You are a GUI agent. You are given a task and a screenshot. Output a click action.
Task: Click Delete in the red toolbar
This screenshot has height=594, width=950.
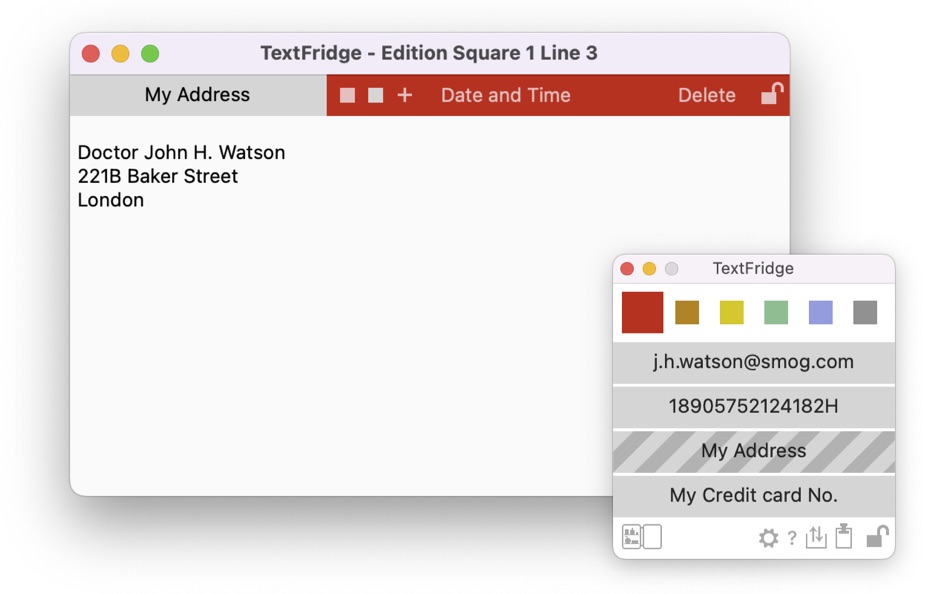click(706, 95)
